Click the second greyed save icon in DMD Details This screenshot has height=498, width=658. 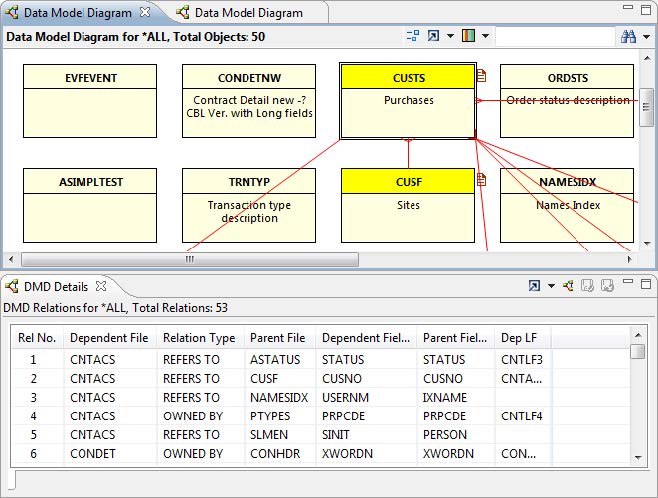(607, 286)
